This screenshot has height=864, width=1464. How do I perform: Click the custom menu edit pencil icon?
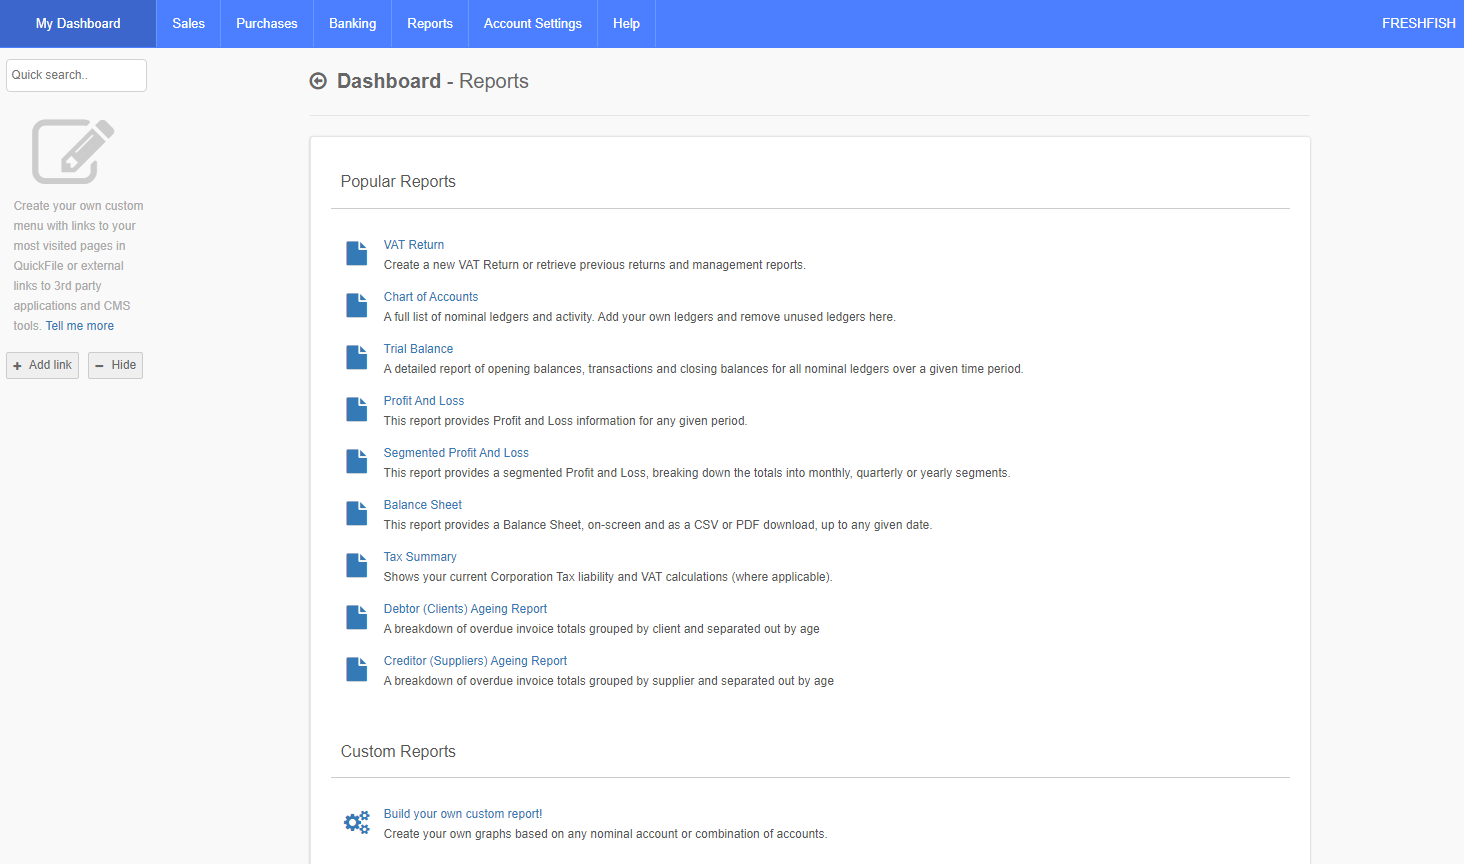[x=73, y=151]
